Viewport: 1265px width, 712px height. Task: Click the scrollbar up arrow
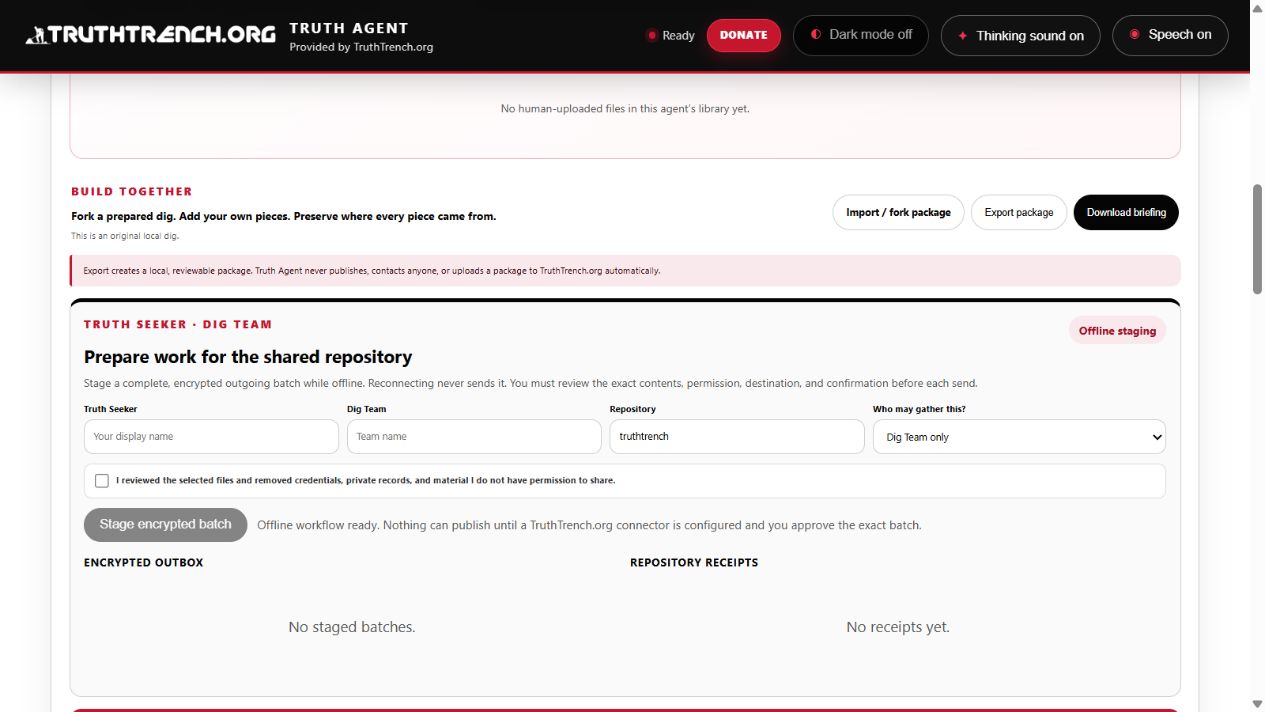tap(1257, 8)
